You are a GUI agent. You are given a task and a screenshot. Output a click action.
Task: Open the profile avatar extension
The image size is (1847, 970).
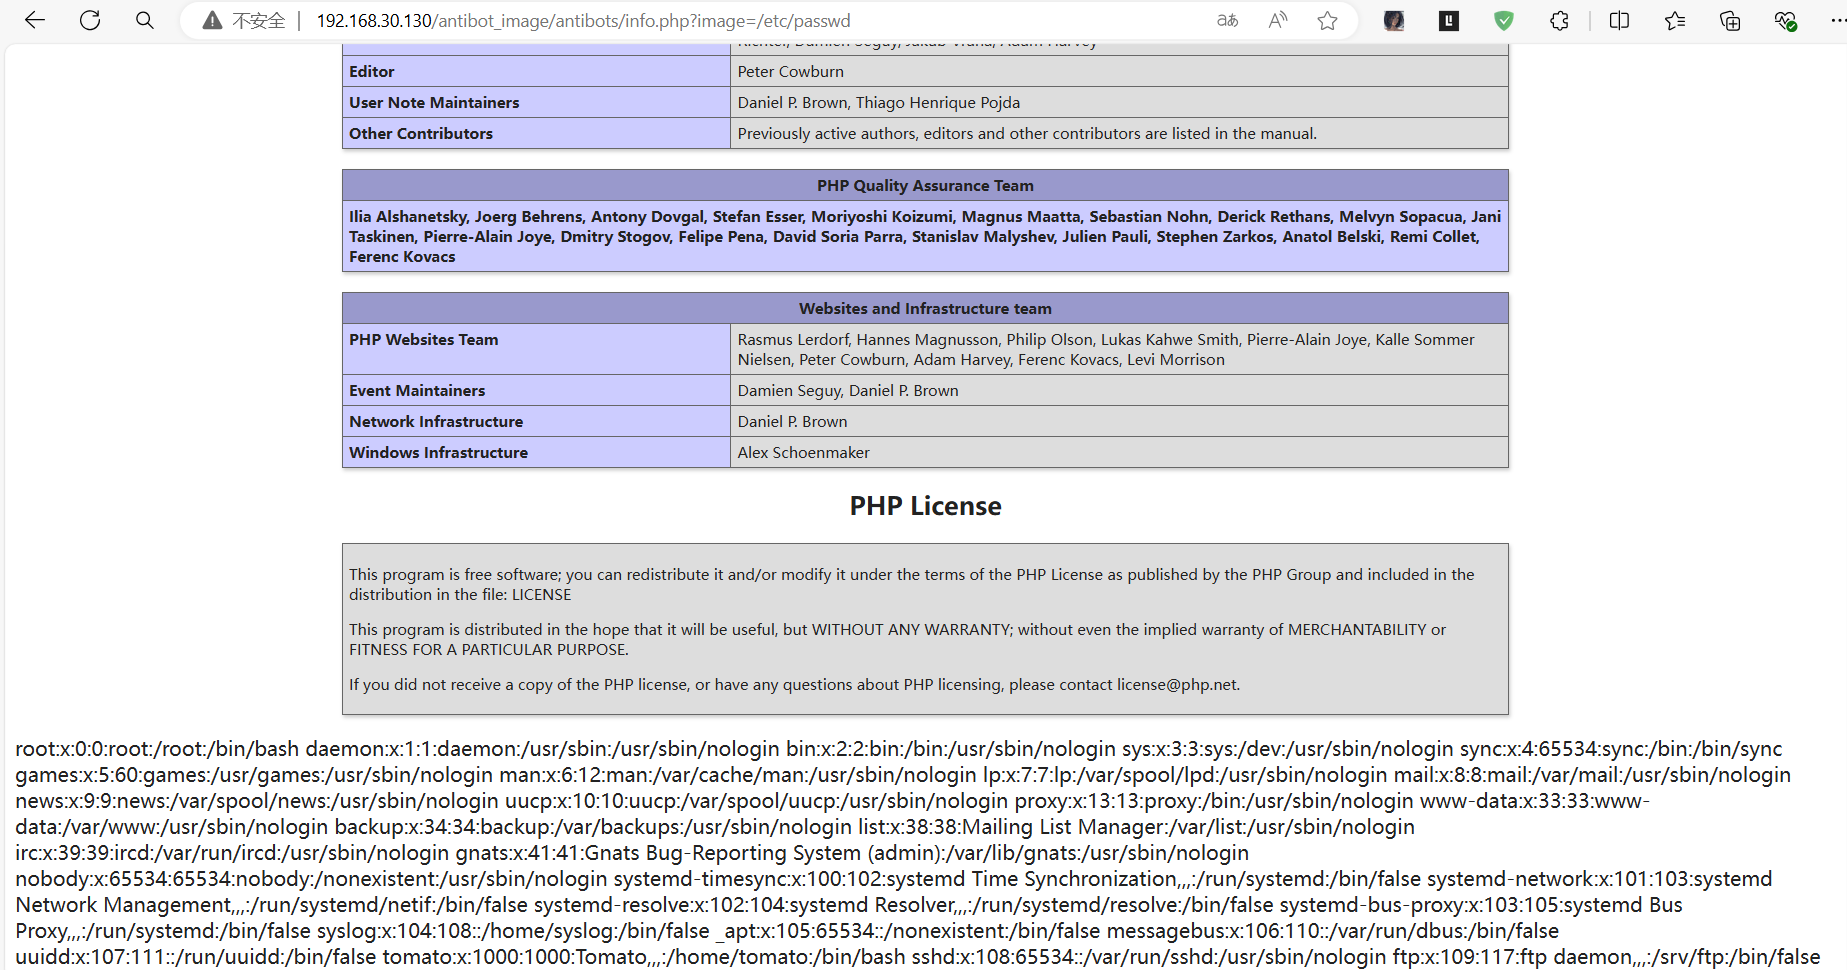click(x=1394, y=20)
